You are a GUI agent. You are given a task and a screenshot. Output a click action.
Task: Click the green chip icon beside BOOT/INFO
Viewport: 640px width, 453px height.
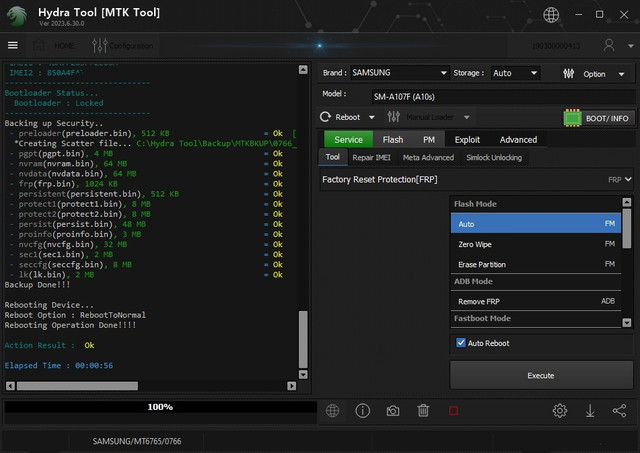tap(572, 118)
